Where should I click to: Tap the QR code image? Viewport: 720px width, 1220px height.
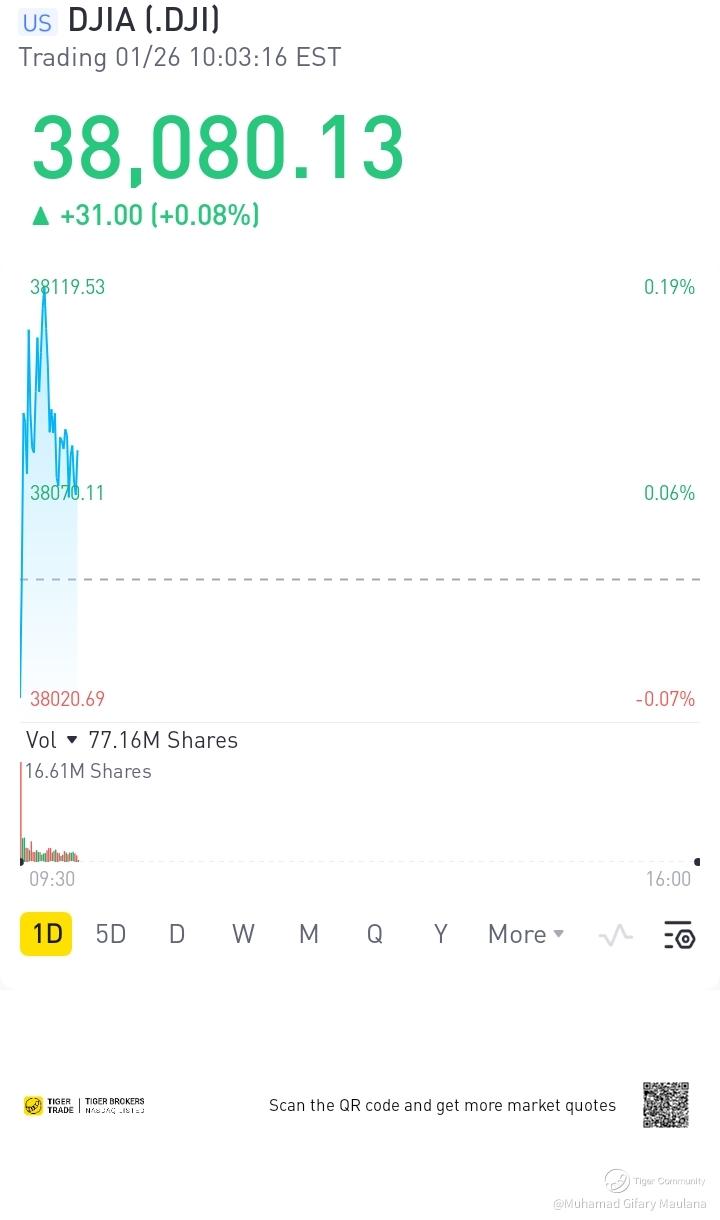coord(666,1105)
